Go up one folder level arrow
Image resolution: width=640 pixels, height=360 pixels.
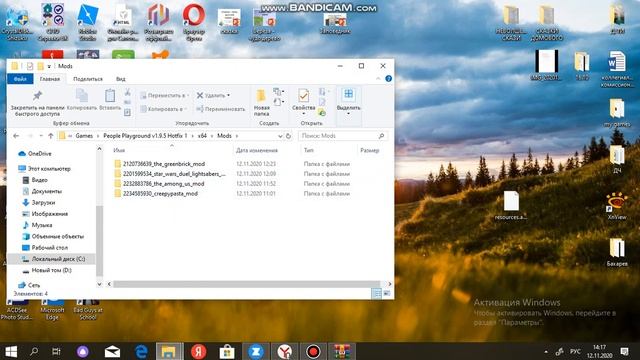[x=51, y=136]
